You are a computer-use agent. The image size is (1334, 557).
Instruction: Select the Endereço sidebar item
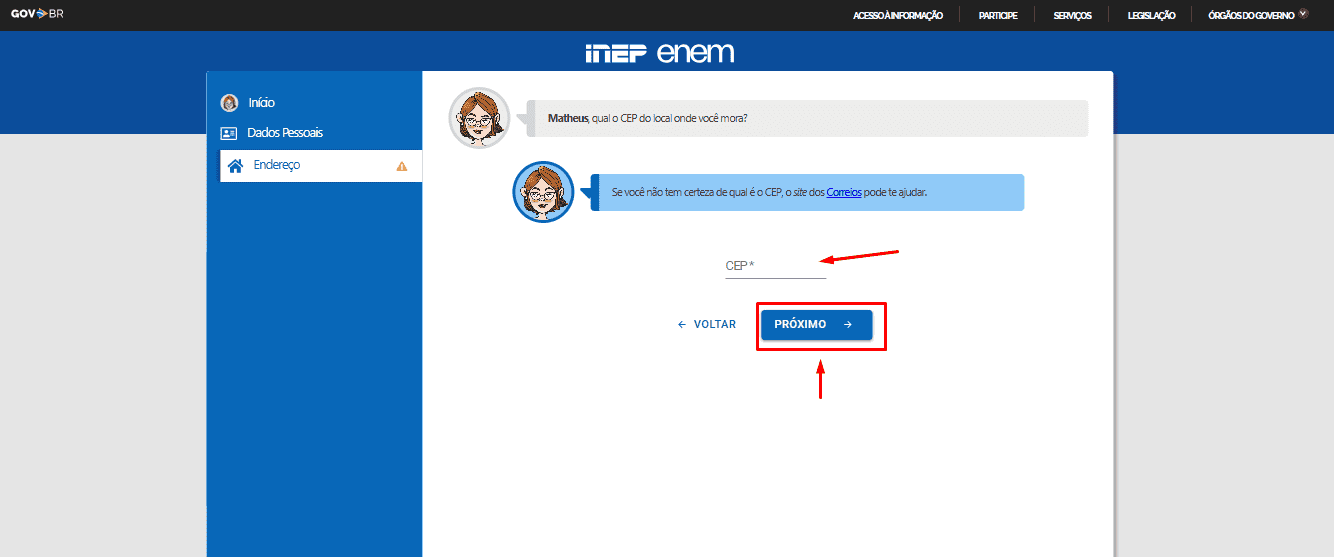[320, 166]
